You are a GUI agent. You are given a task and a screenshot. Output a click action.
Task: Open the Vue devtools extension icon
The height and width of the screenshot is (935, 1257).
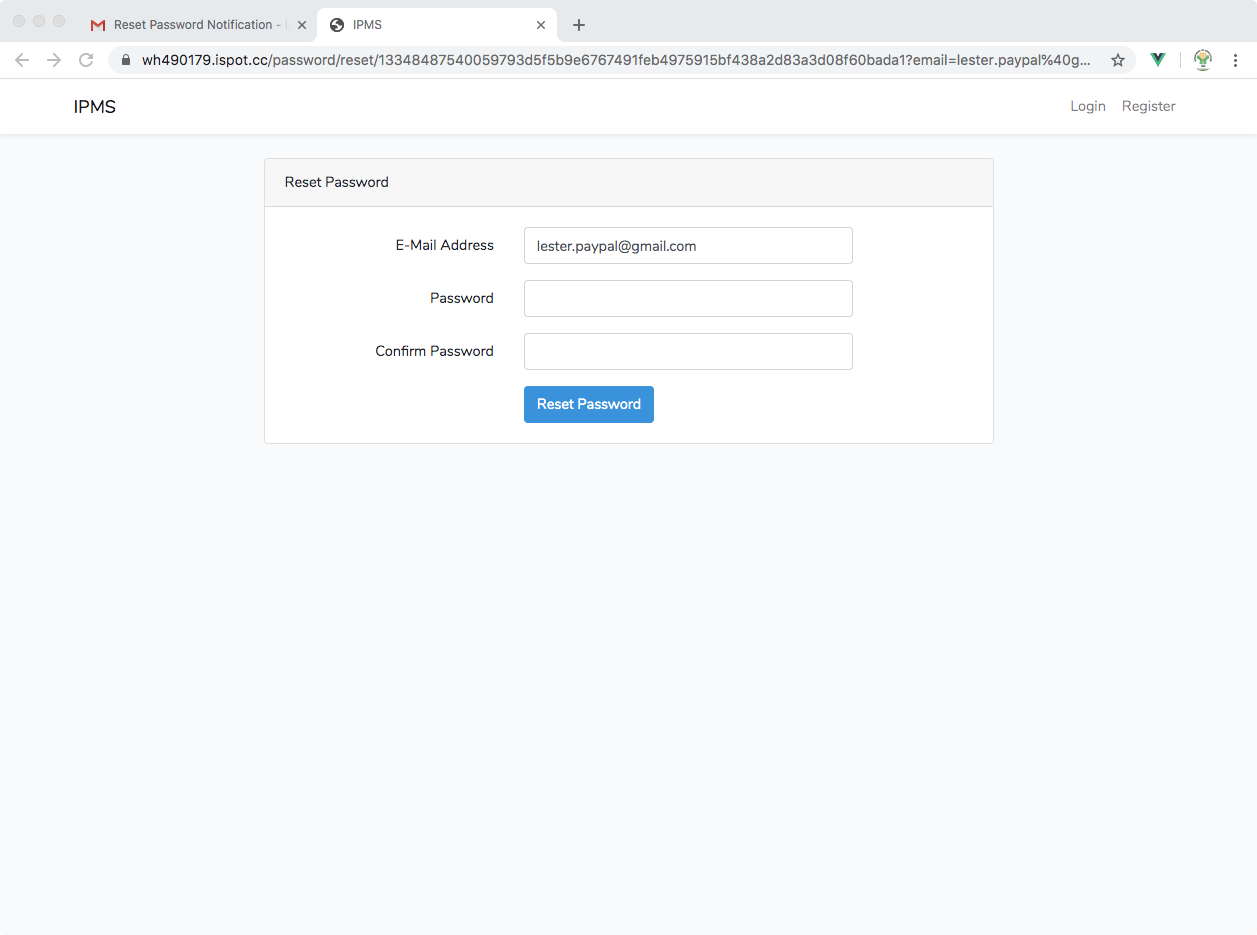(1158, 60)
